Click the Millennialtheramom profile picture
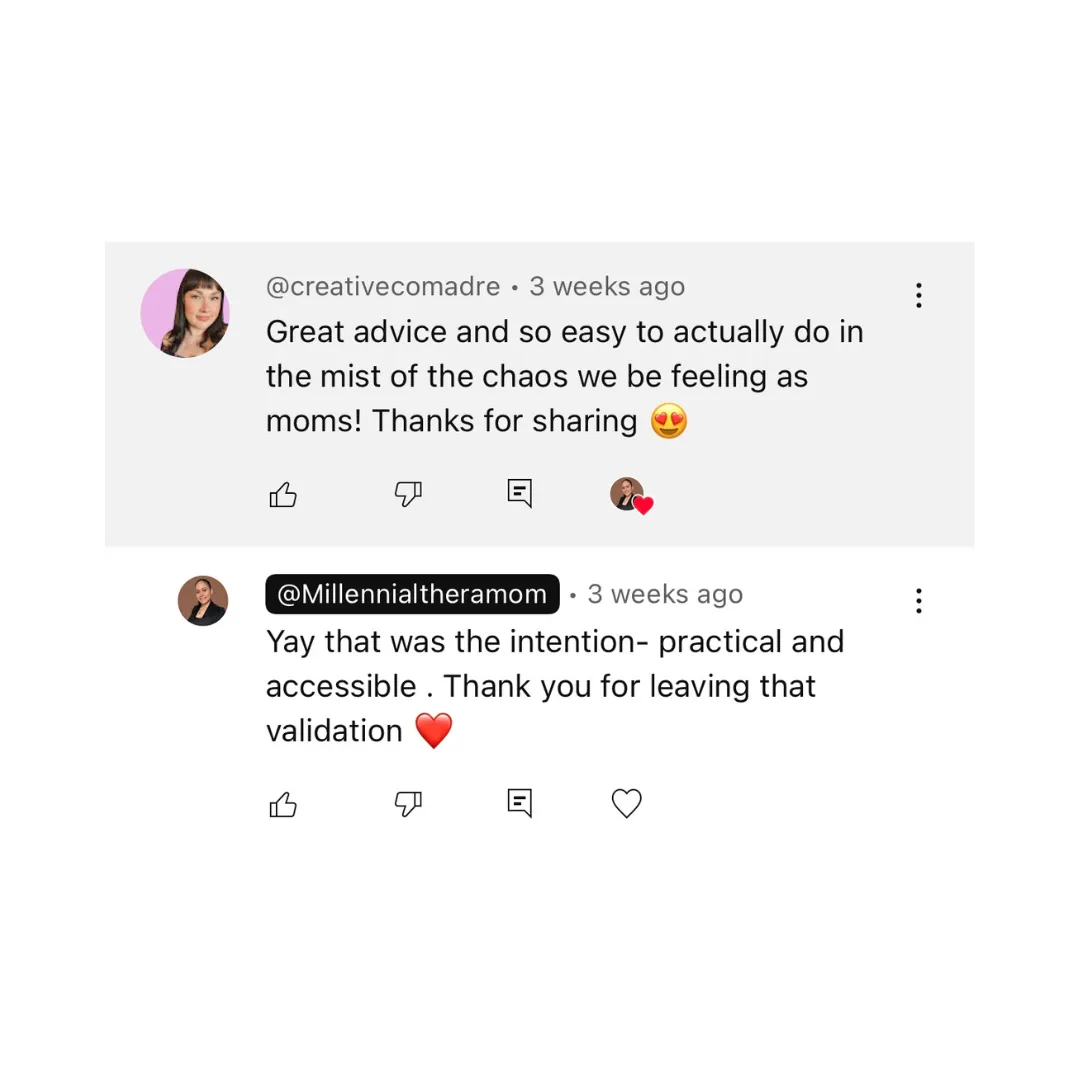Viewport: 1080px width, 1080px height. [203, 601]
